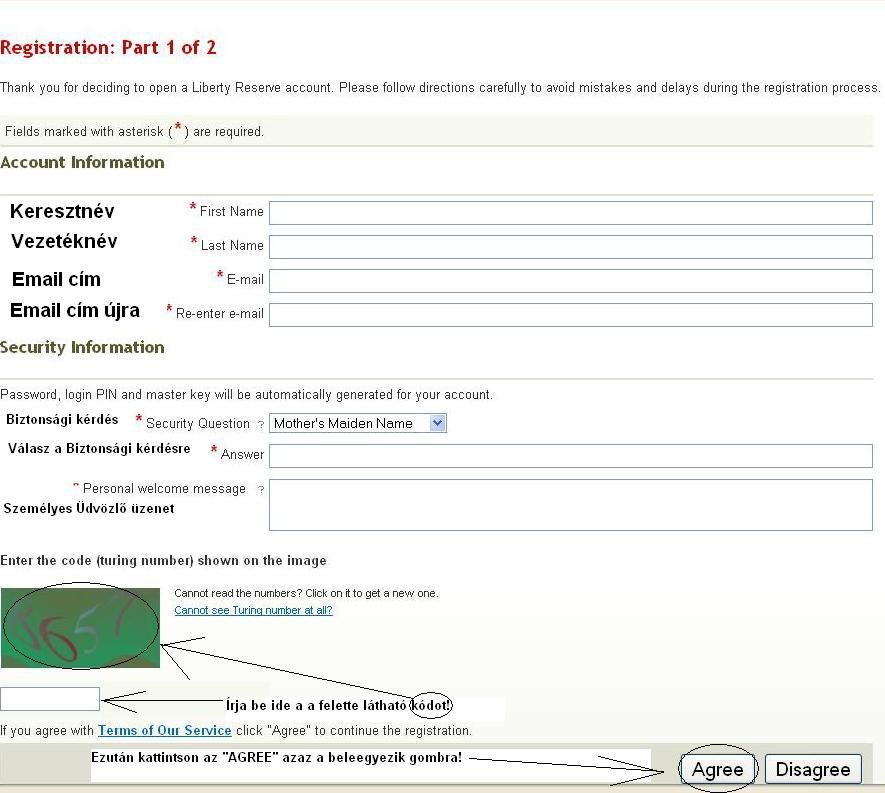Viewport: 885px width, 793px height.
Task: Click the 'Account Information' section heading
Action: pyautogui.click(x=82, y=163)
